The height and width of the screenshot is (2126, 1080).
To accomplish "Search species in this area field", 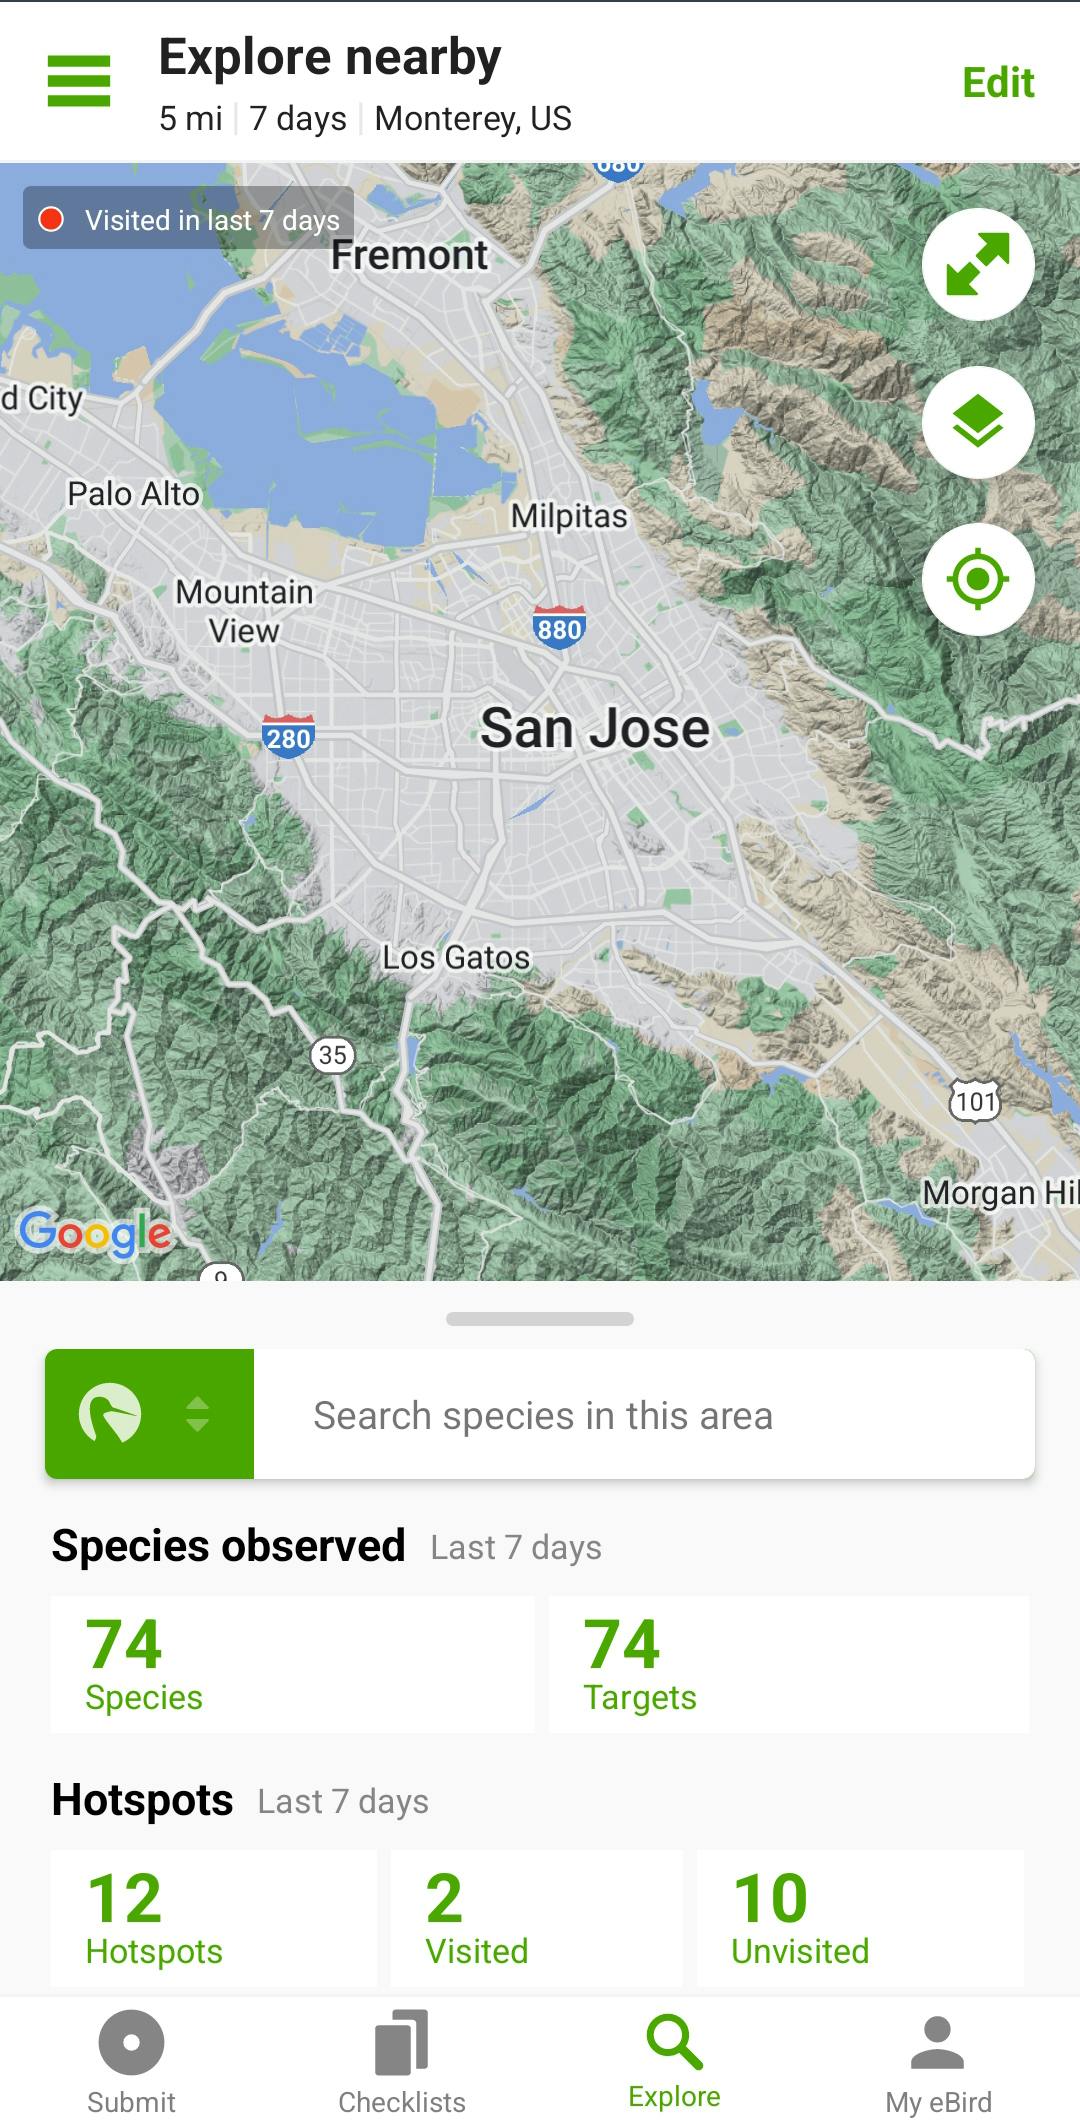I will (x=643, y=1415).
